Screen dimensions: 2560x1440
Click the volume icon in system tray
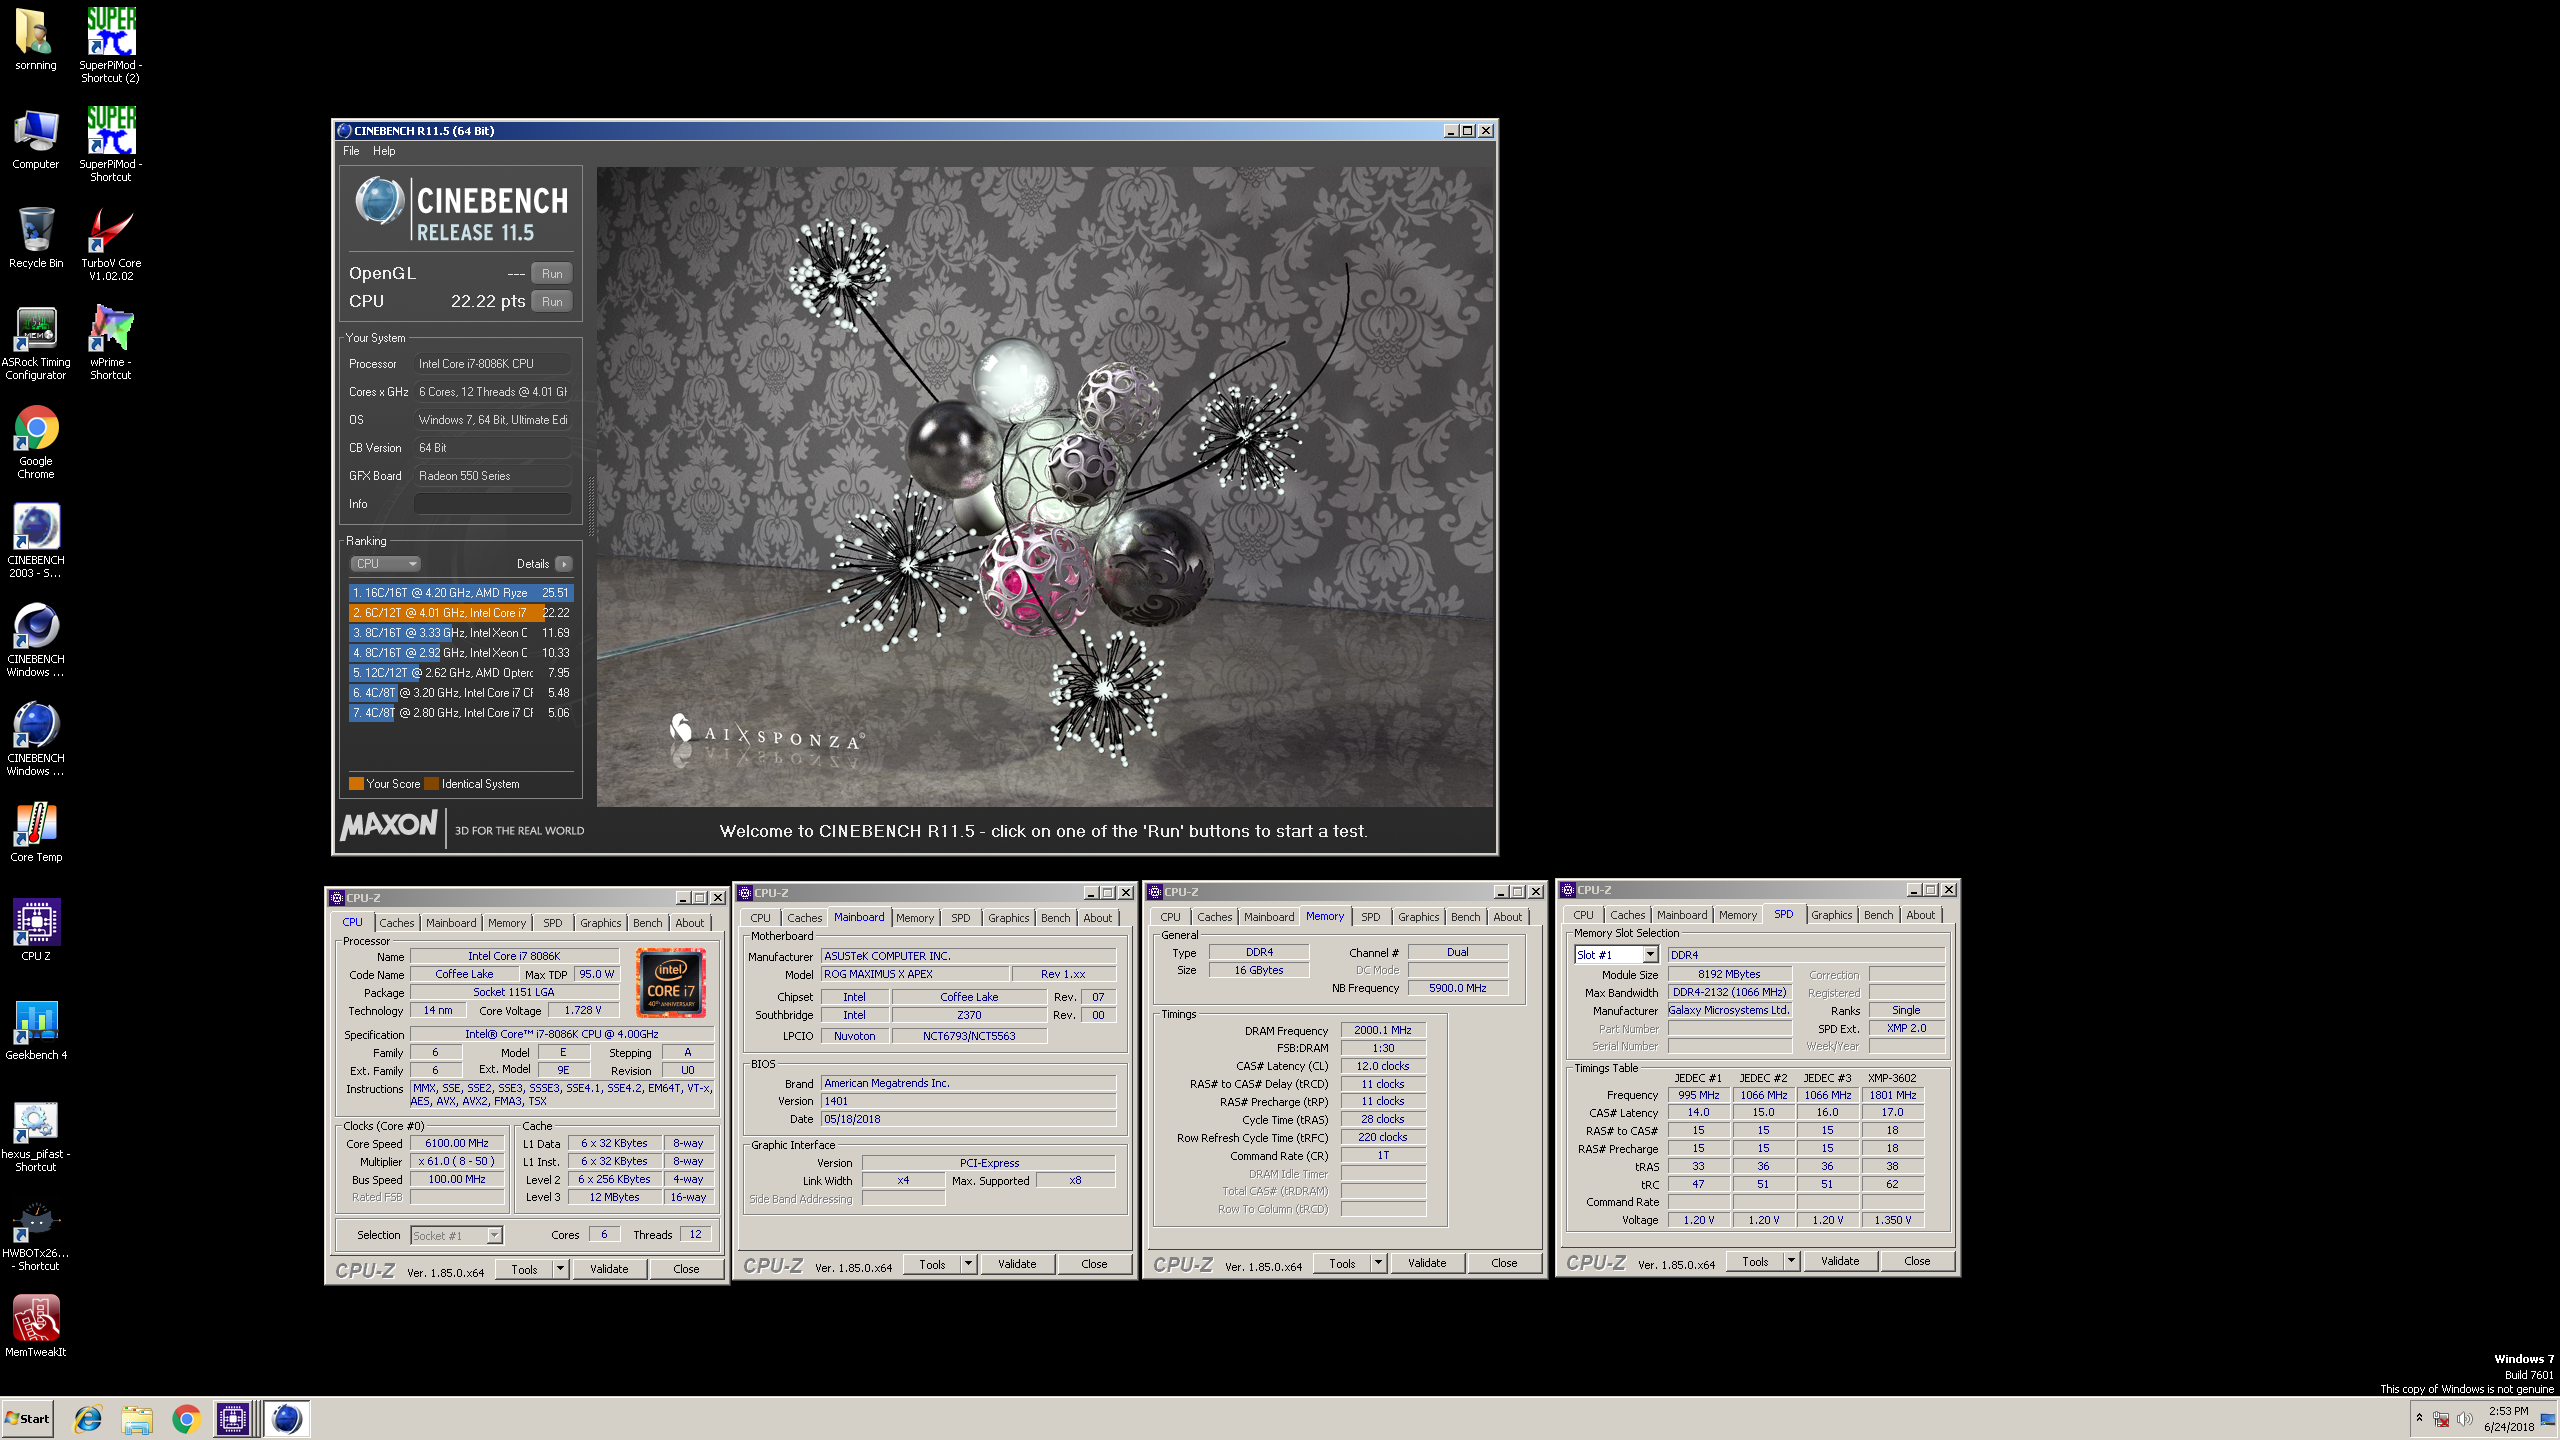2466,1419
